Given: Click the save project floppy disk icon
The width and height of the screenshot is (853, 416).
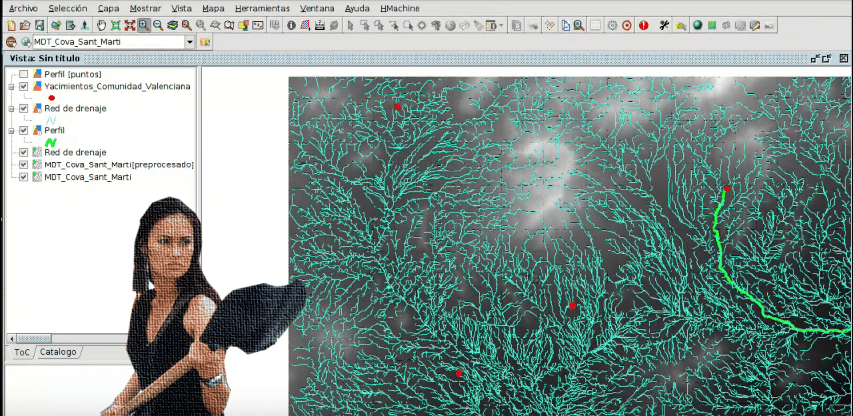Looking at the screenshot, I should pyautogui.click(x=39, y=24).
